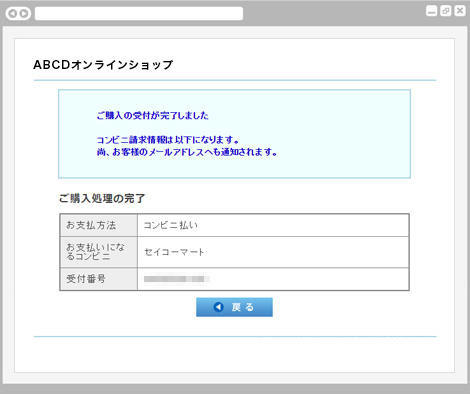This screenshot has height=394, width=470.
Task: Click the 受付番号 label cell
Action: coord(99,279)
